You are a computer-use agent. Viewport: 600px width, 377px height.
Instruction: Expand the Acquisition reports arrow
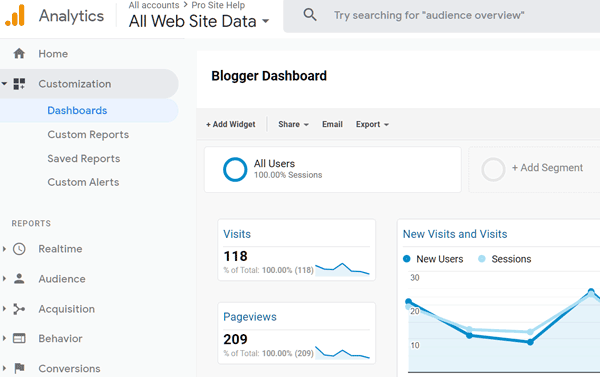pyautogui.click(x=4, y=308)
